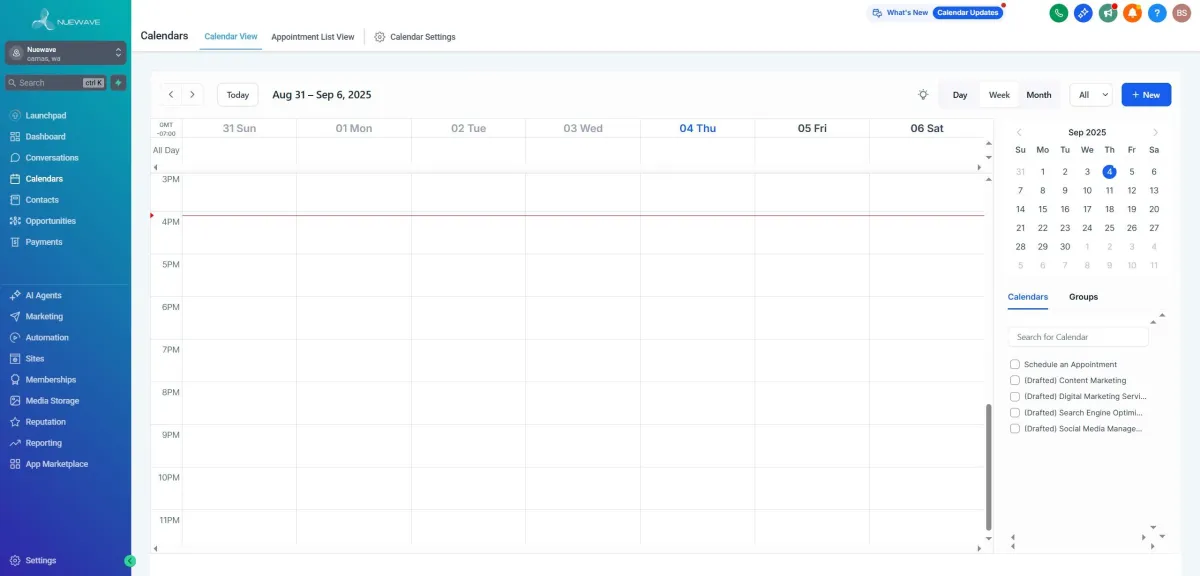Open the phone dialer icon
This screenshot has width=1200, height=576.
coord(1058,13)
